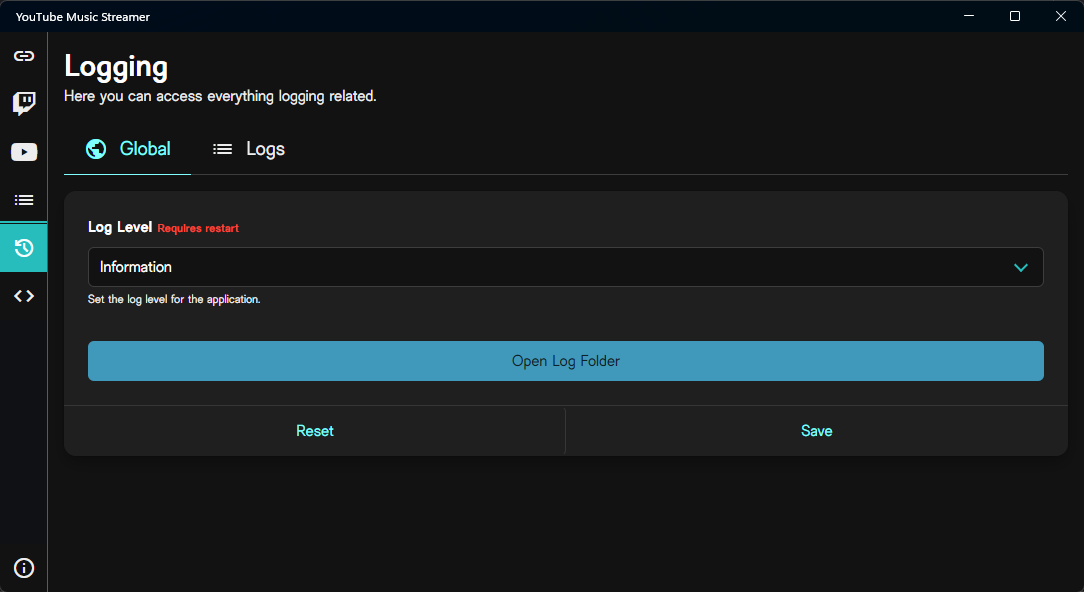The width and height of the screenshot is (1084, 592).
Task: Click the Save button
Action: [816, 431]
